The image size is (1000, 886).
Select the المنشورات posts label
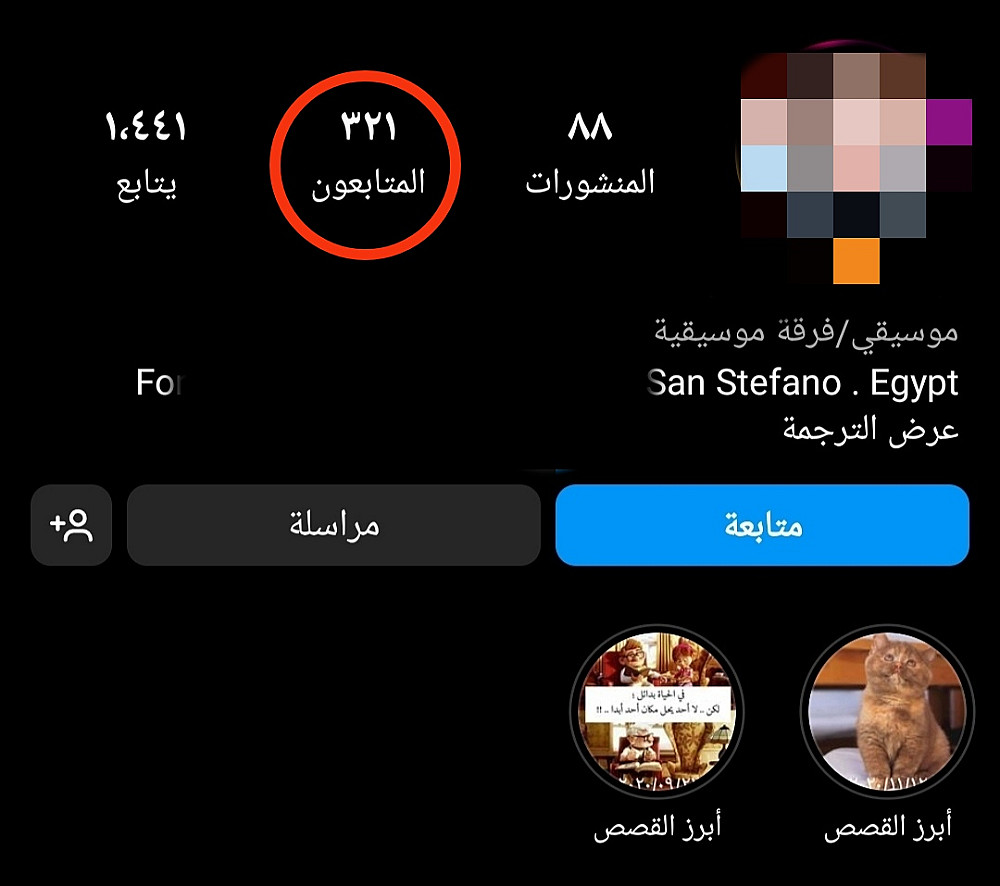click(590, 183)
